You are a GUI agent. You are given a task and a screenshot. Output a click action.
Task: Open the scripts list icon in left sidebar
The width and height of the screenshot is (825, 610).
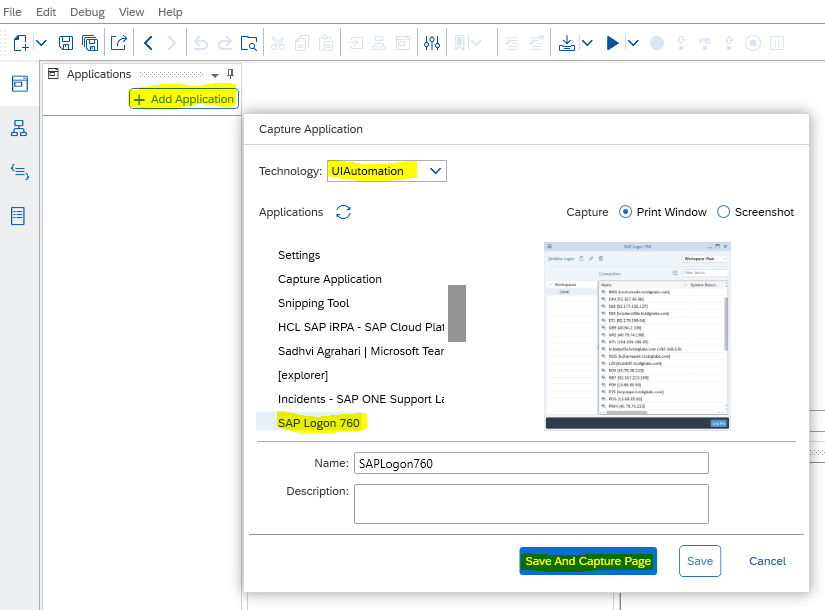tap(19, 172)
